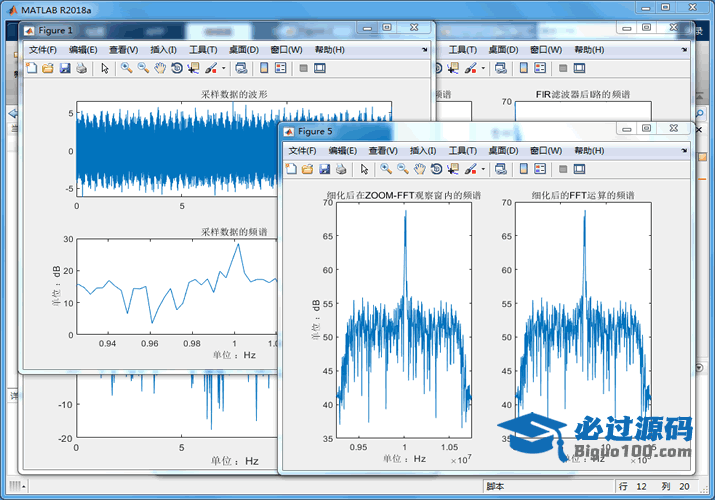Select Rotate 3D tool in Figure 5

436,169
